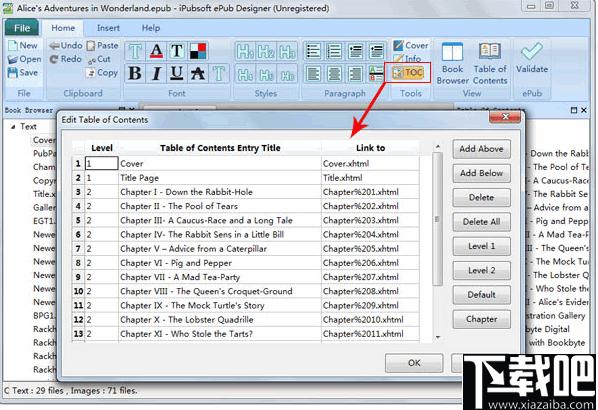
Task: Click the Cover tool icon
Action: (399, 45)
